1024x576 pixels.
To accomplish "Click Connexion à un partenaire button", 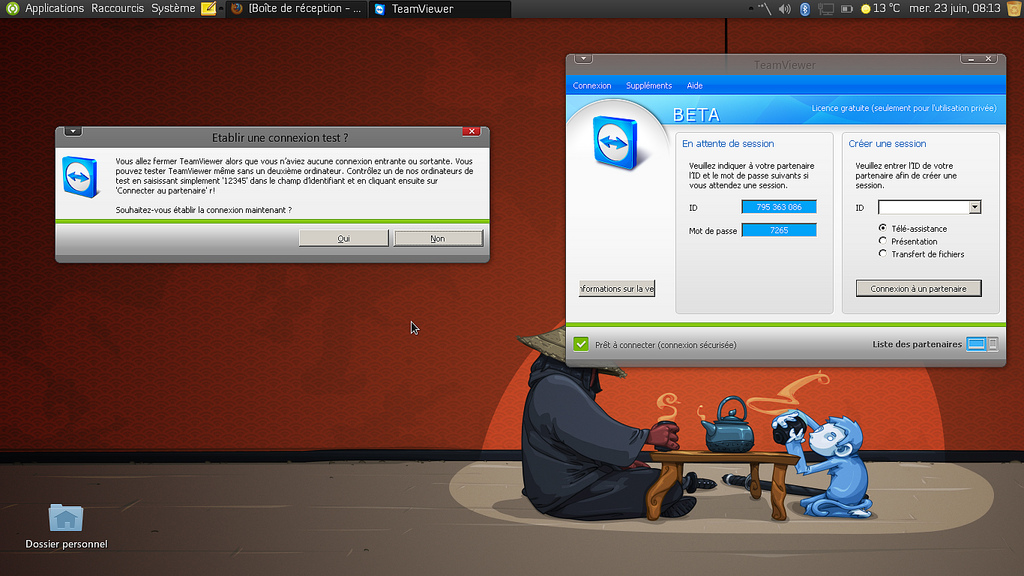I will click(x=918, y=289).
